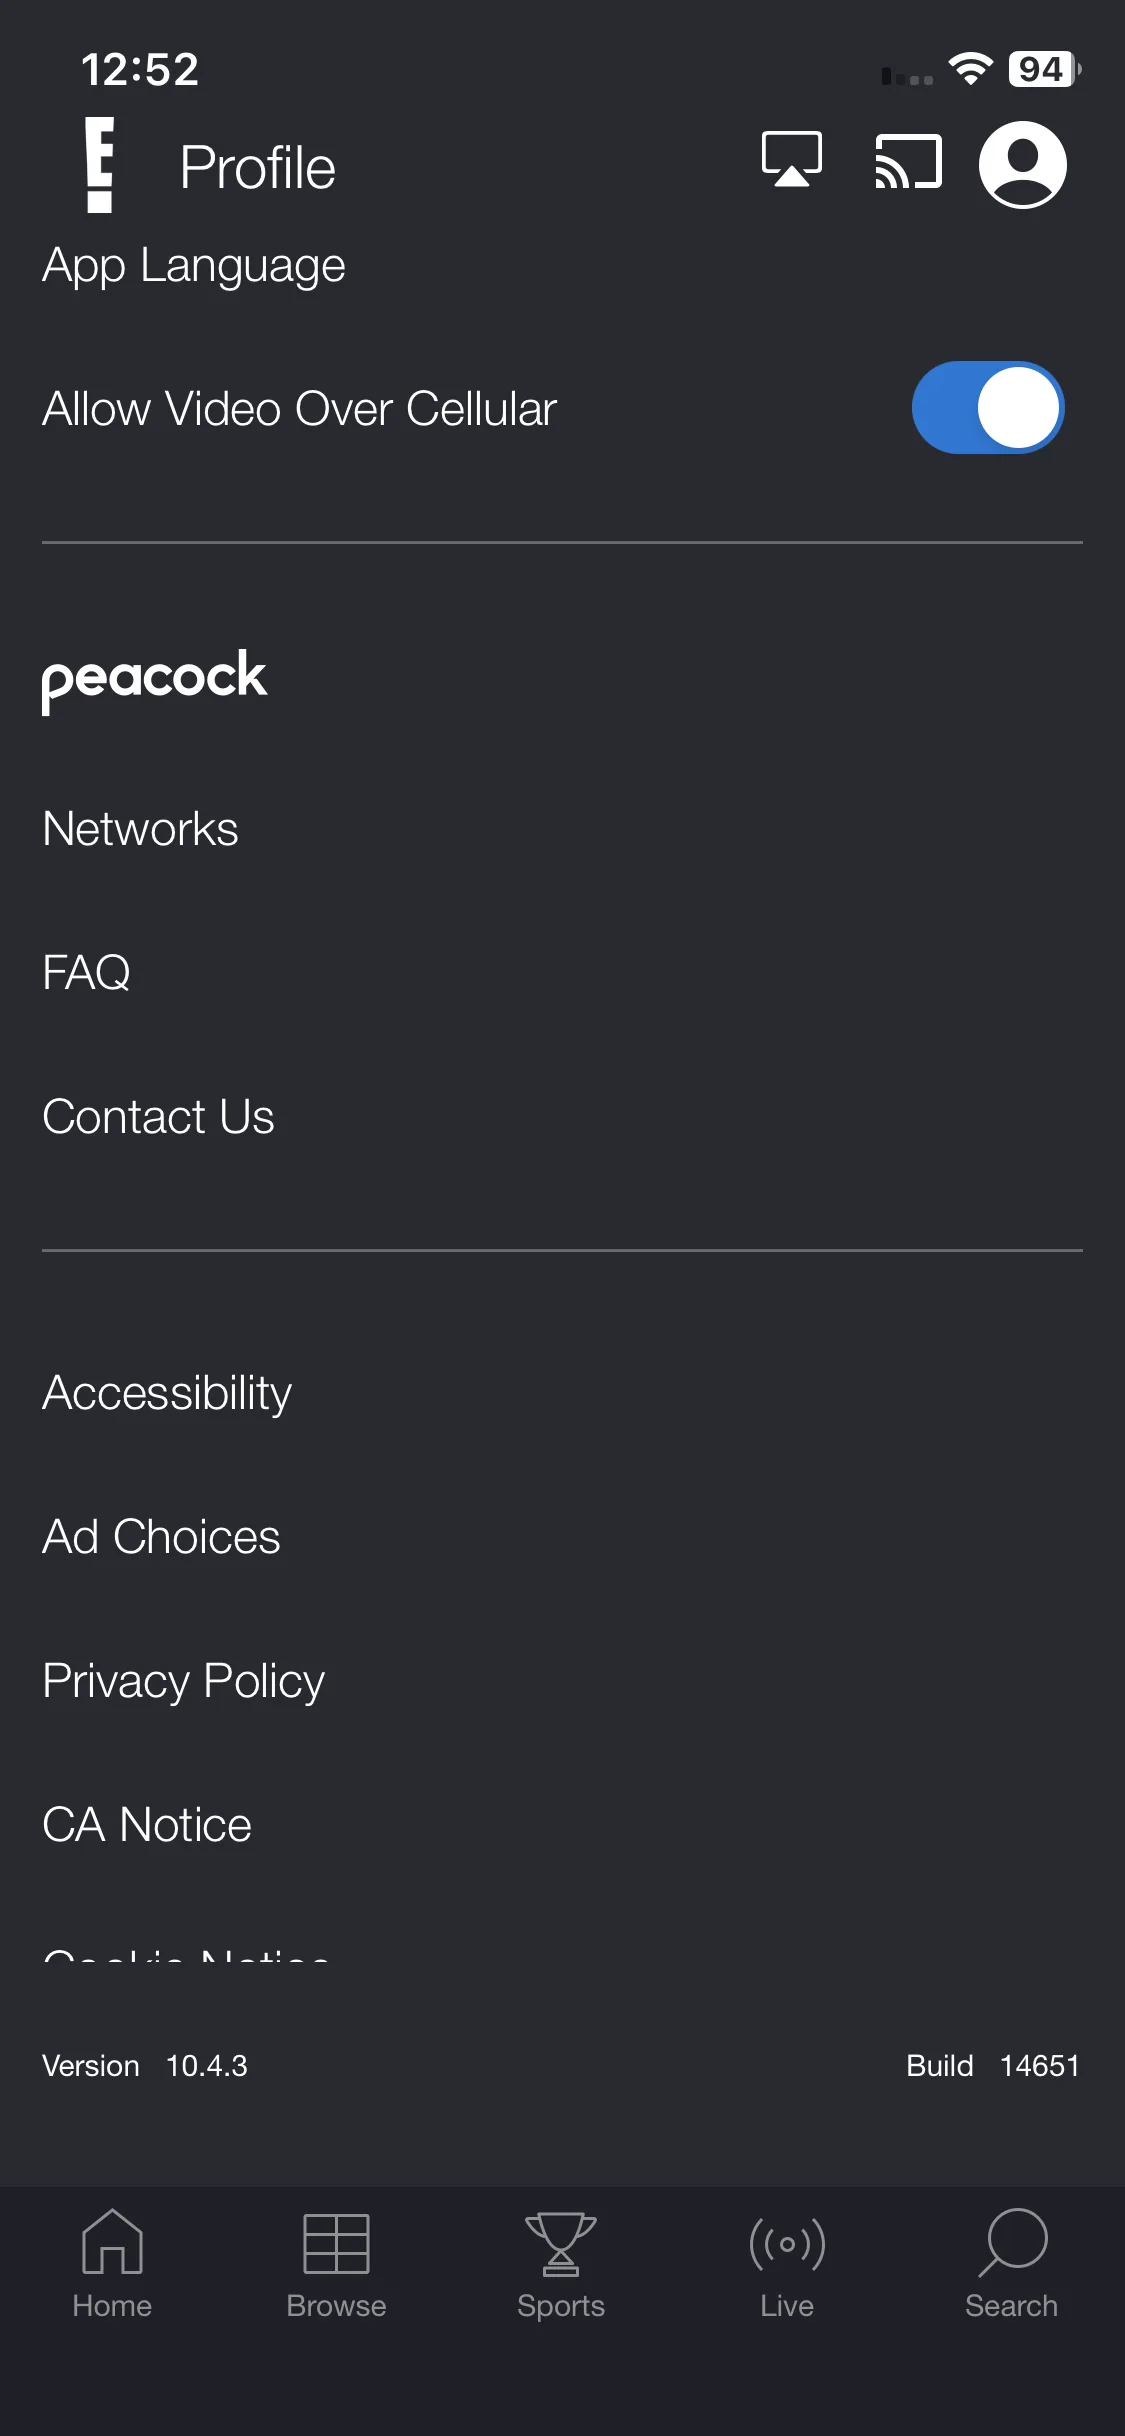The height and width of the screenshot is (2436, 1125).
Task: Open the user profile avatar icon
Action: pos(1022,165)
